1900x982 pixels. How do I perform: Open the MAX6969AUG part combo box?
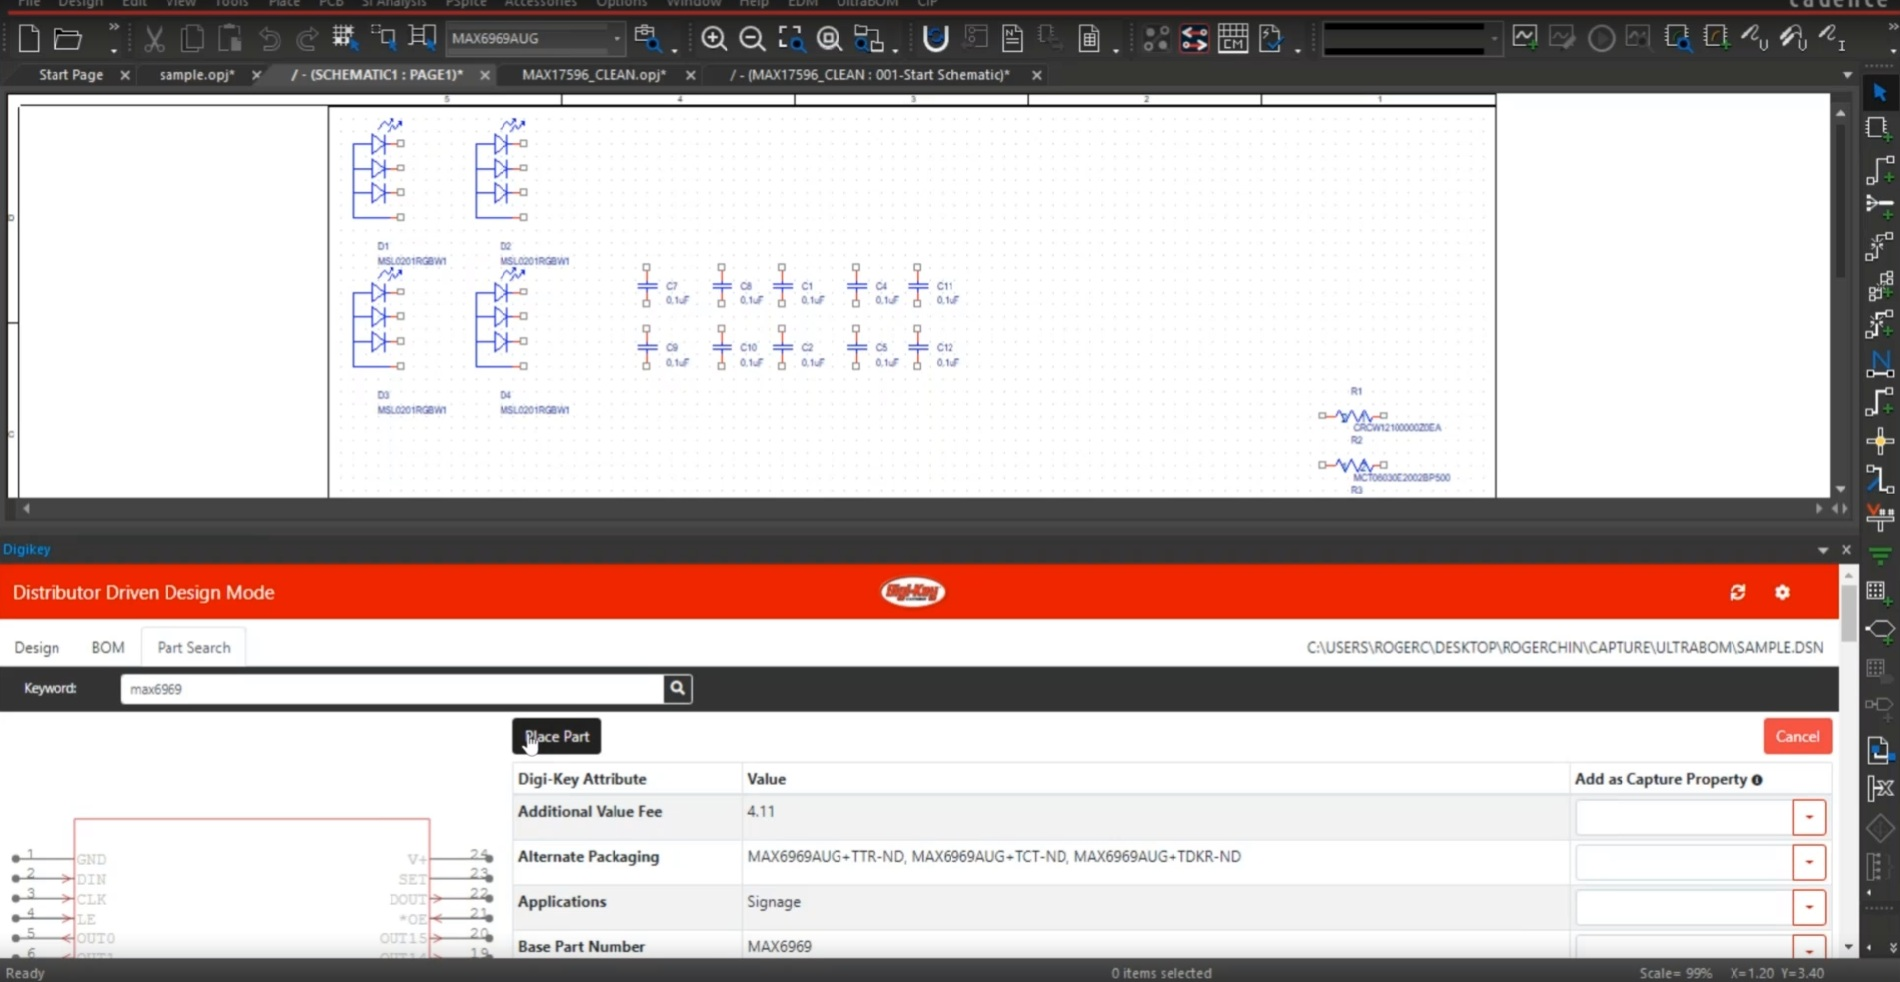click(x=535, y=38)
